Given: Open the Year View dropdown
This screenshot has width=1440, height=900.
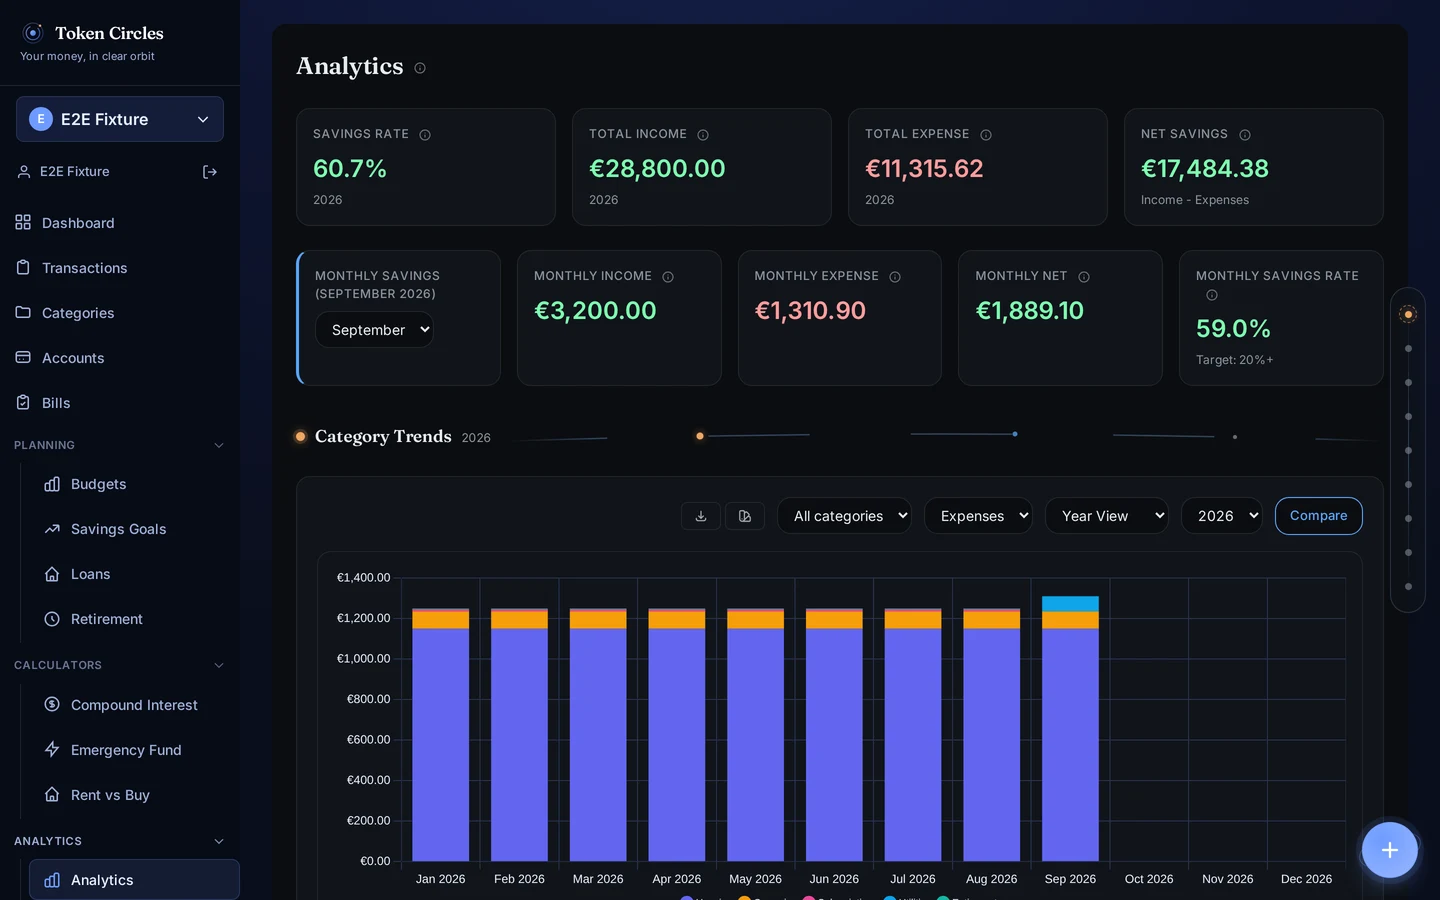Looking at the screenshot, I should (x=1107, y=516).
